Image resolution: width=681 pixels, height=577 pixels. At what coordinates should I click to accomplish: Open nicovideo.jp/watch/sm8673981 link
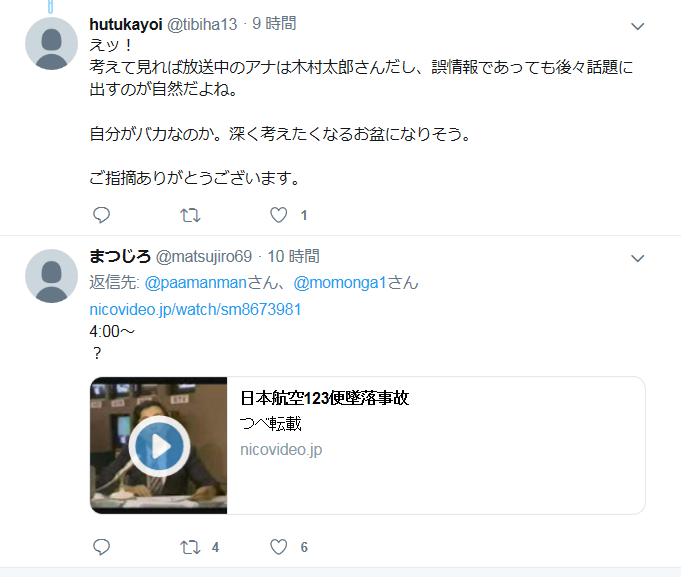[x=195, y=310]
